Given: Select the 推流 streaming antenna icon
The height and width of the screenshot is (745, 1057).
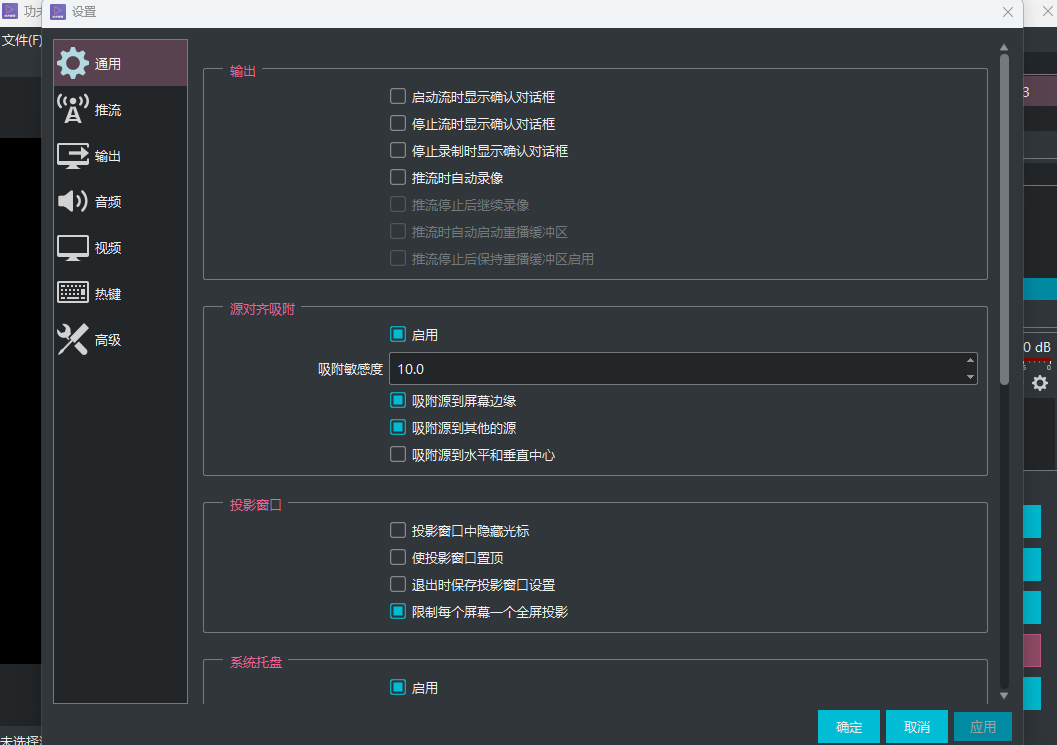Looking at the screenshot, I should 73,109.
